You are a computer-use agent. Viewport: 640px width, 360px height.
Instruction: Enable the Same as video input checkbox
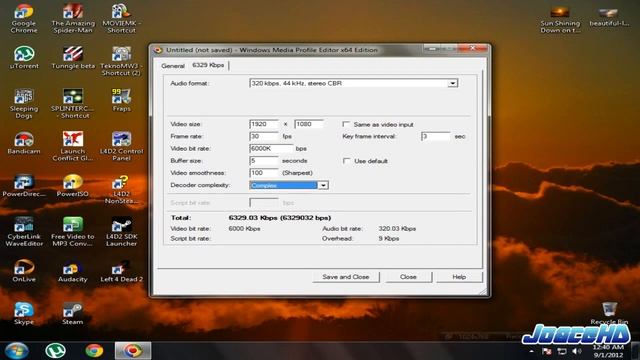click(x=346, y=124)
